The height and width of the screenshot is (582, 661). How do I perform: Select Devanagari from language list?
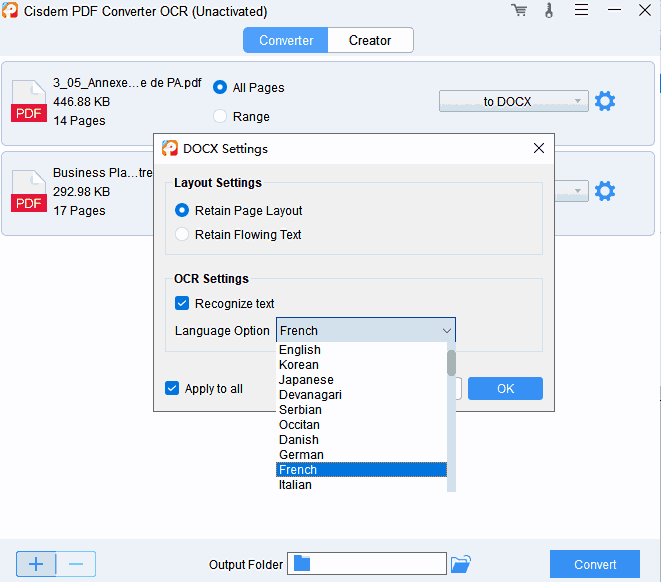[361, 395]
